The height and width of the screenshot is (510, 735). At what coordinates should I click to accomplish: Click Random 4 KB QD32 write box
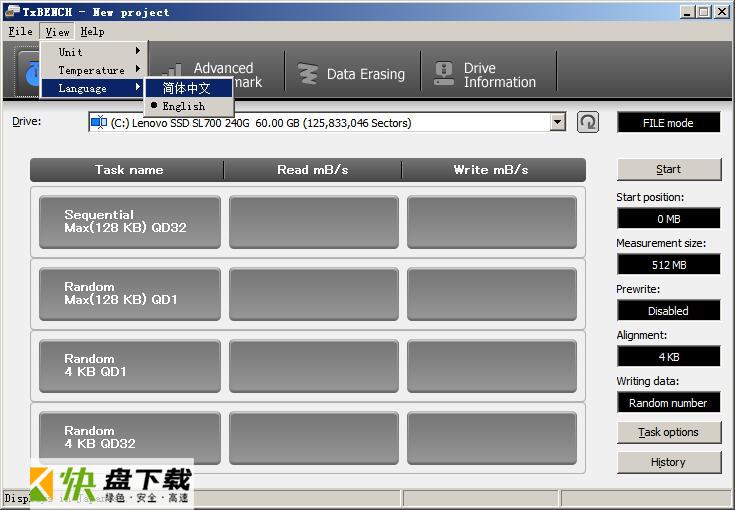[492, 438]
